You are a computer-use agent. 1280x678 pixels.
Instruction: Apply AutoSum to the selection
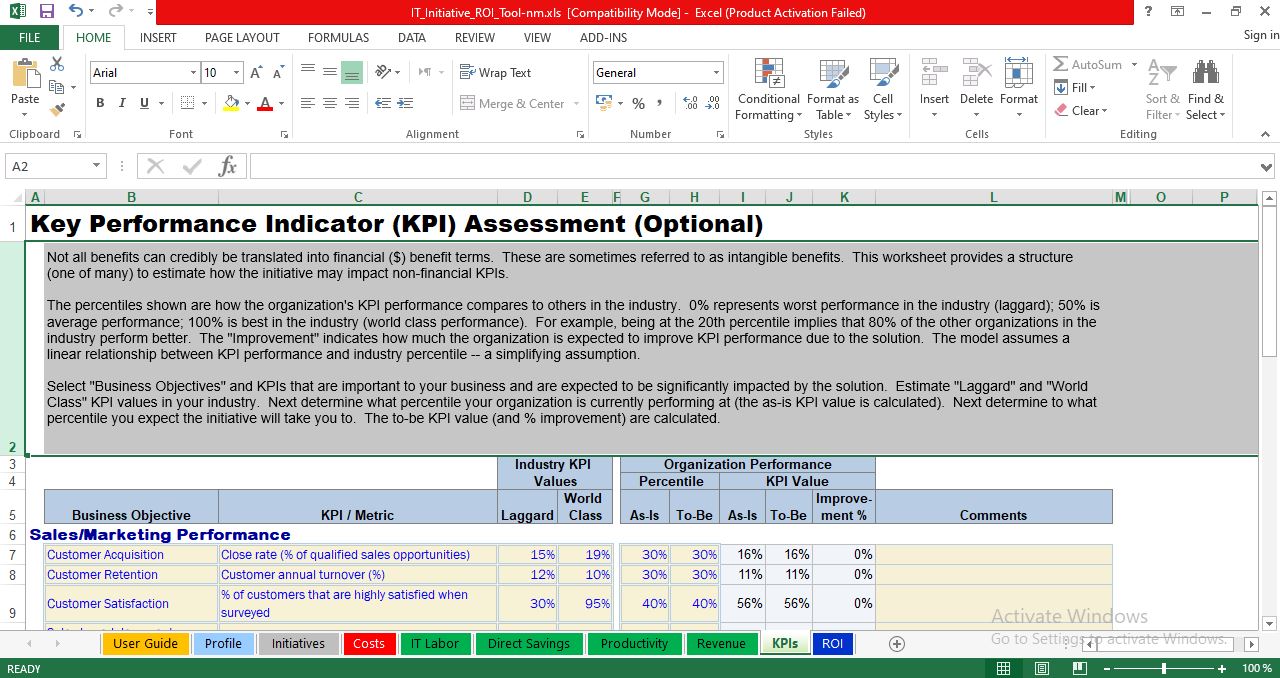pos(1092,64)
